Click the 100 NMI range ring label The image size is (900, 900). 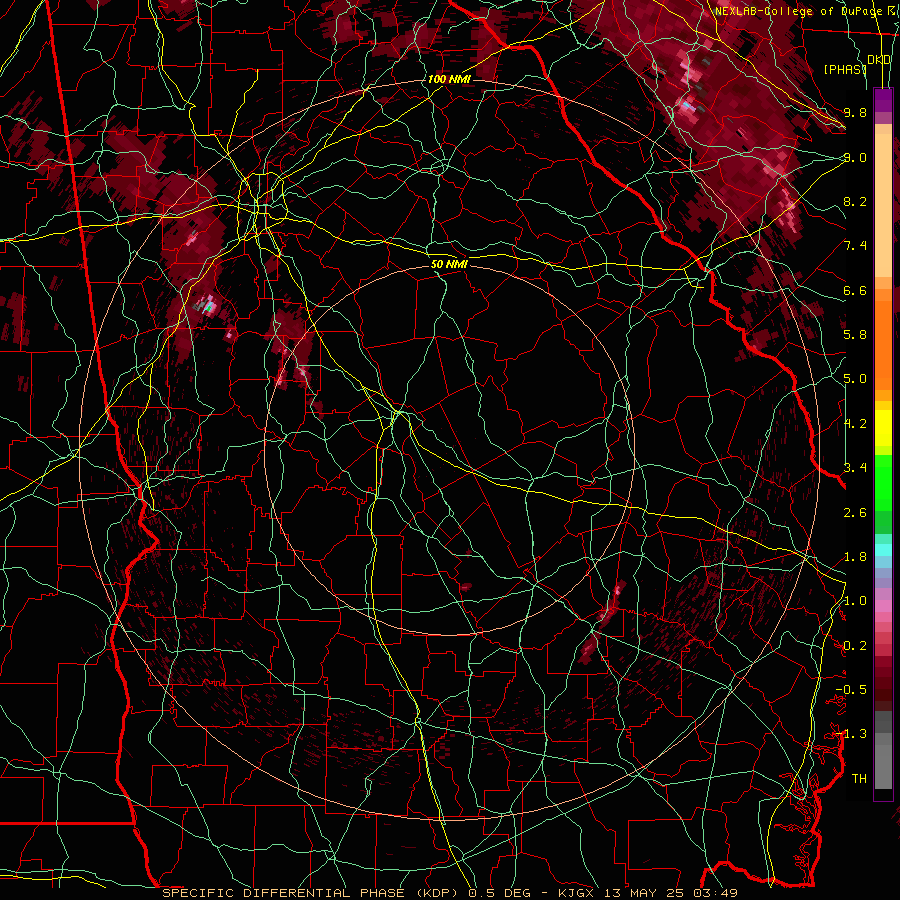(x=449, y=79)
